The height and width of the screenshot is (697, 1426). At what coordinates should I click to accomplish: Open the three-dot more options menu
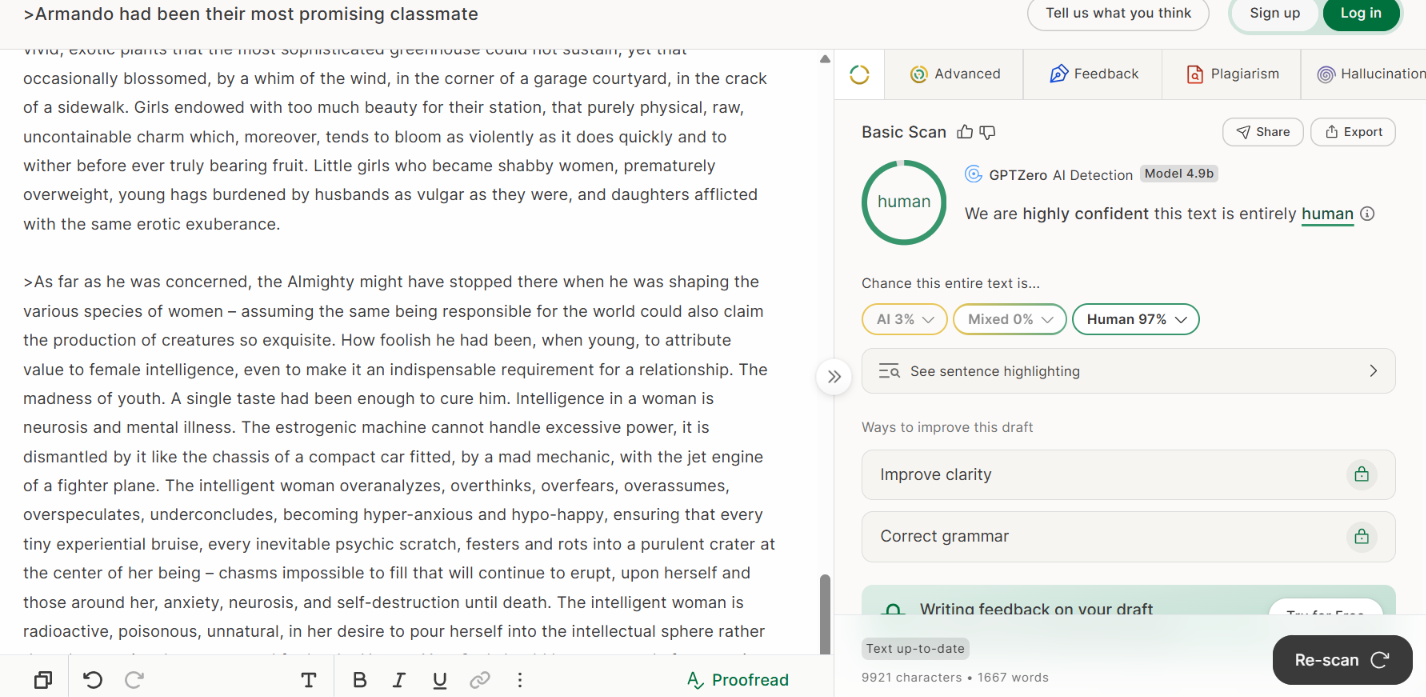pyautogui.click(x=520, y=680)
